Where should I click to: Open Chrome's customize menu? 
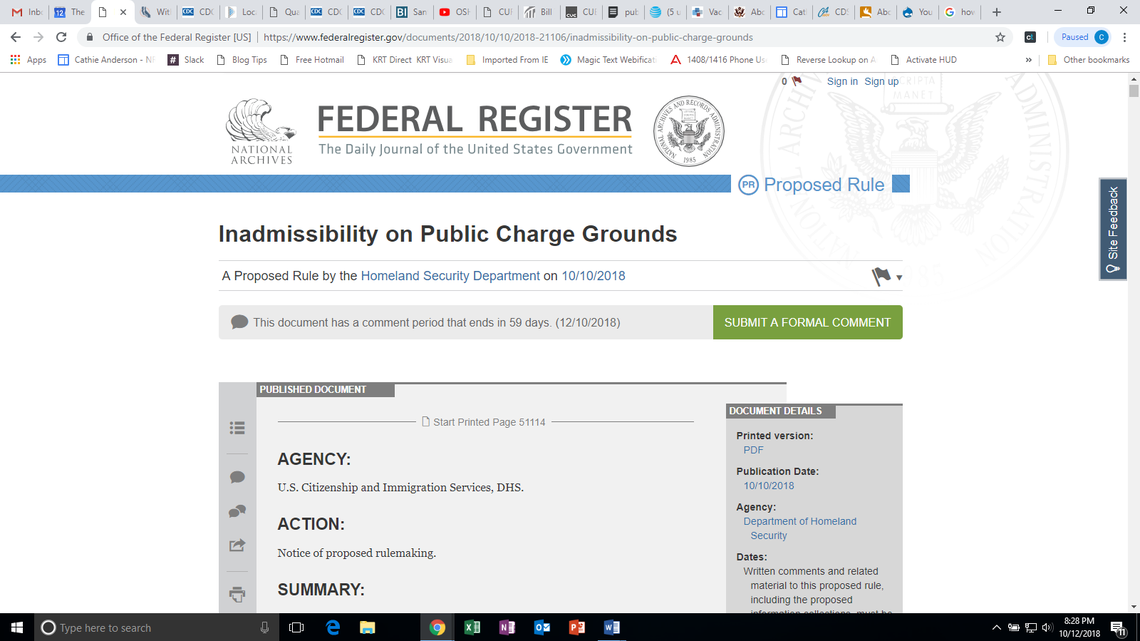1126,36
